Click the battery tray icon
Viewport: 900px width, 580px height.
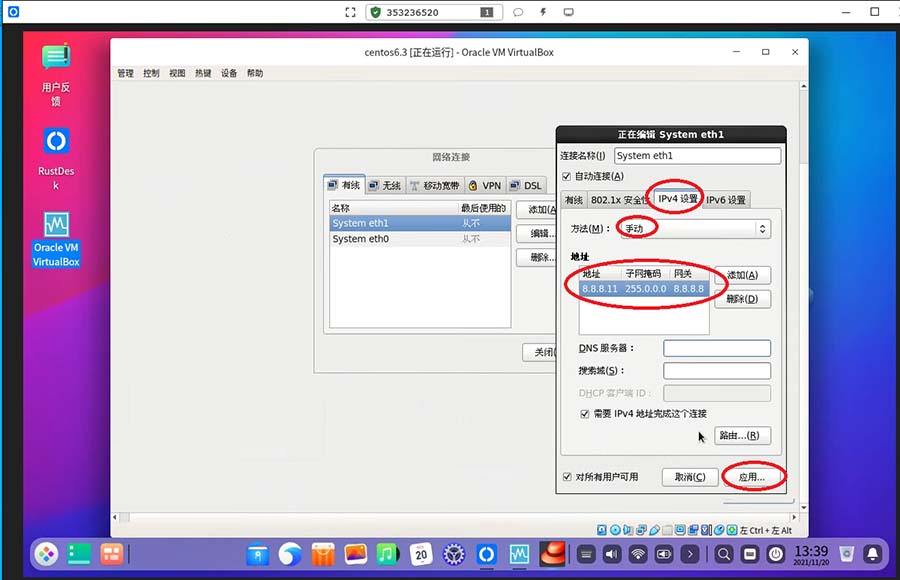(x=664, y=554)
